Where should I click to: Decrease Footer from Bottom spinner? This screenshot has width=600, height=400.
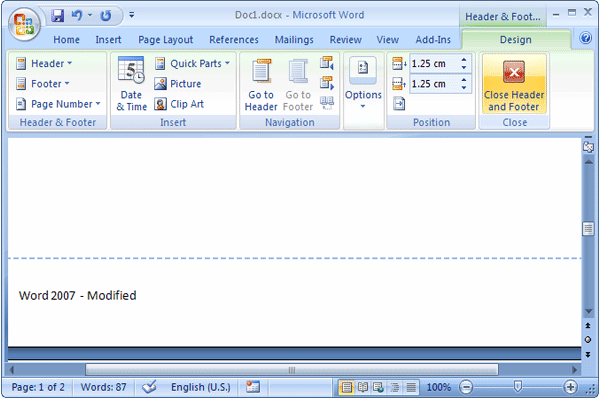(464, 88)
